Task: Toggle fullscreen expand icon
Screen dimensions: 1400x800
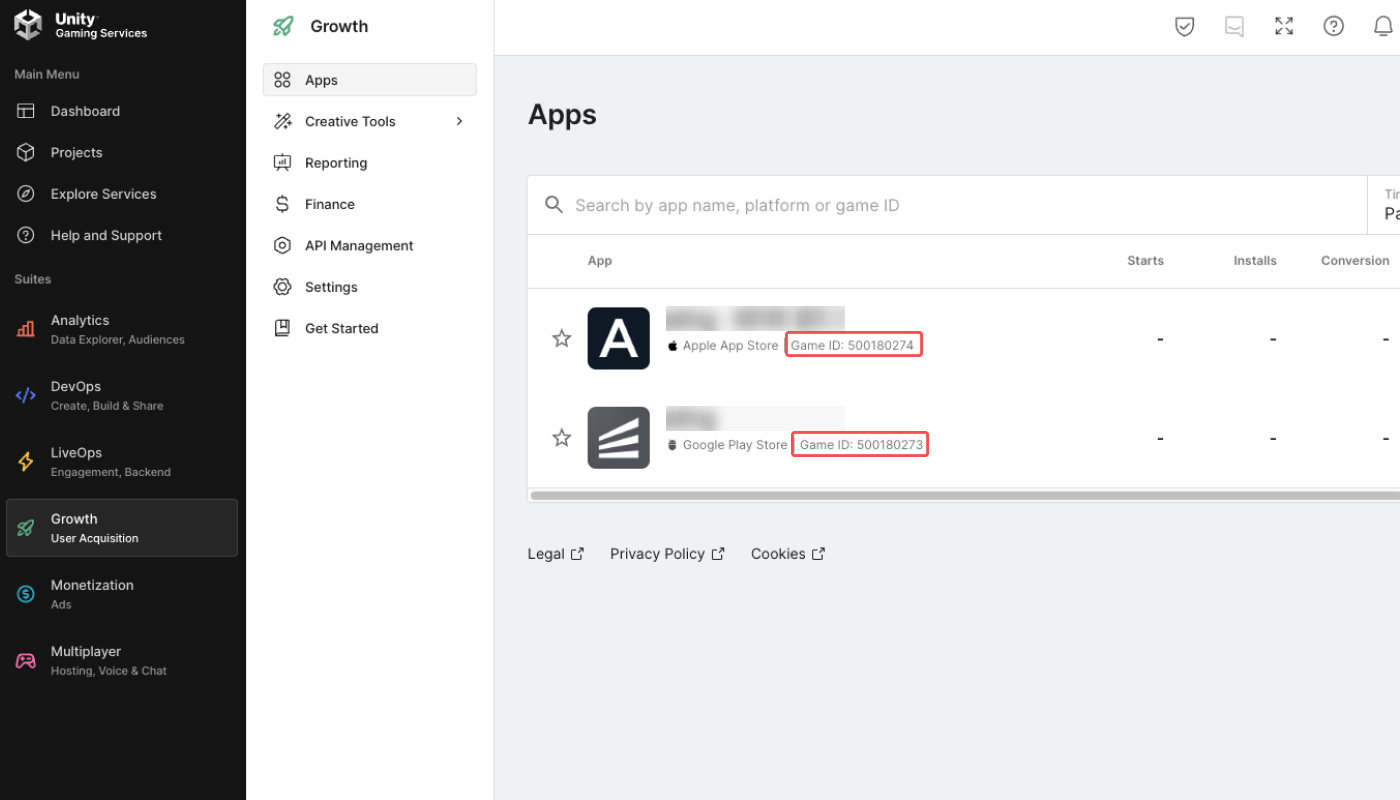Action: coord(1285,27)
